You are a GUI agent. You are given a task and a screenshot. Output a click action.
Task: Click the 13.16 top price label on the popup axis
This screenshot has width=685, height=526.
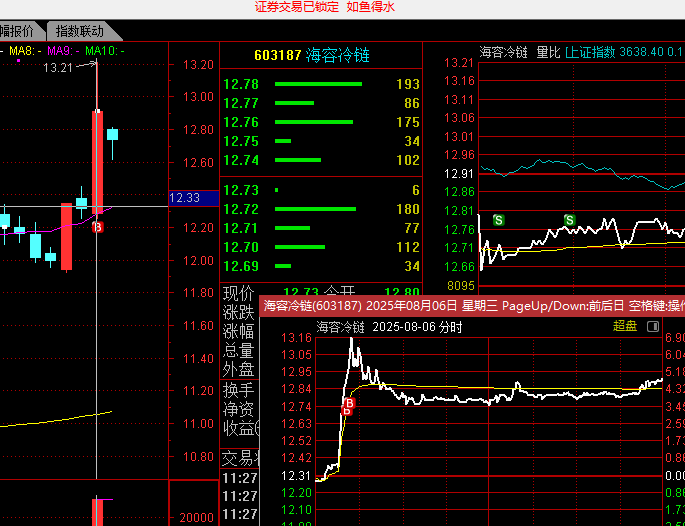(296, 337)
